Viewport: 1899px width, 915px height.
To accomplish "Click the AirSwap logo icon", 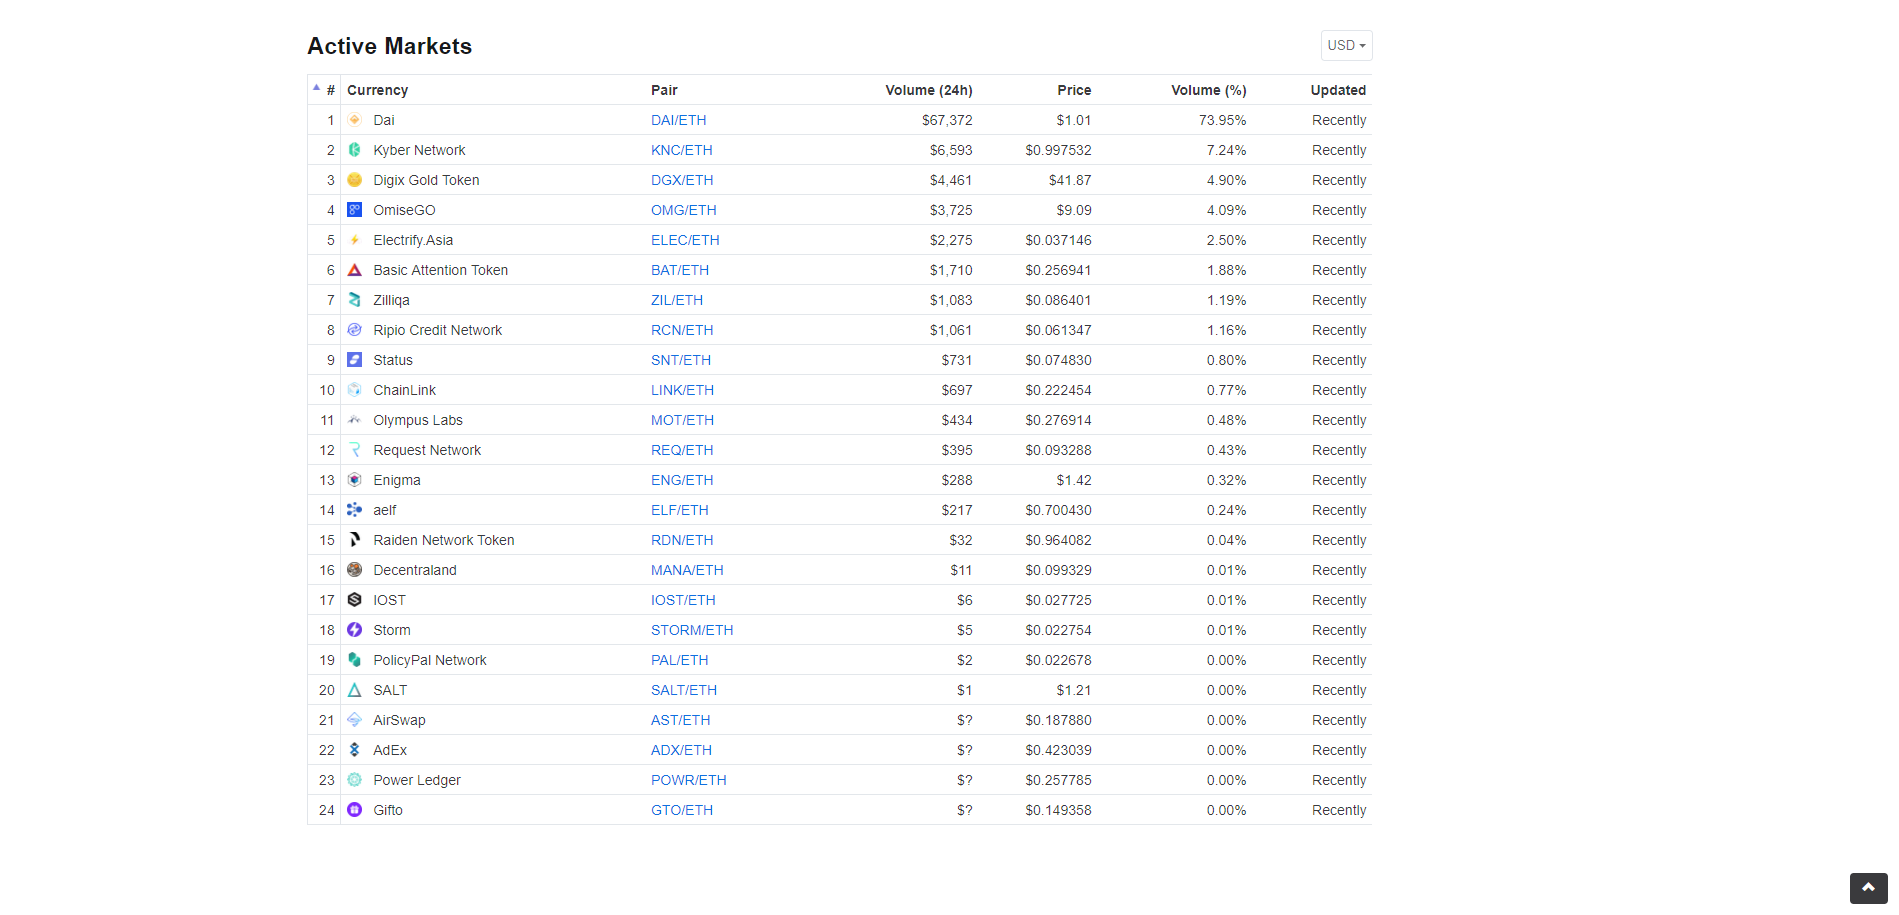I will click(354, 720).
